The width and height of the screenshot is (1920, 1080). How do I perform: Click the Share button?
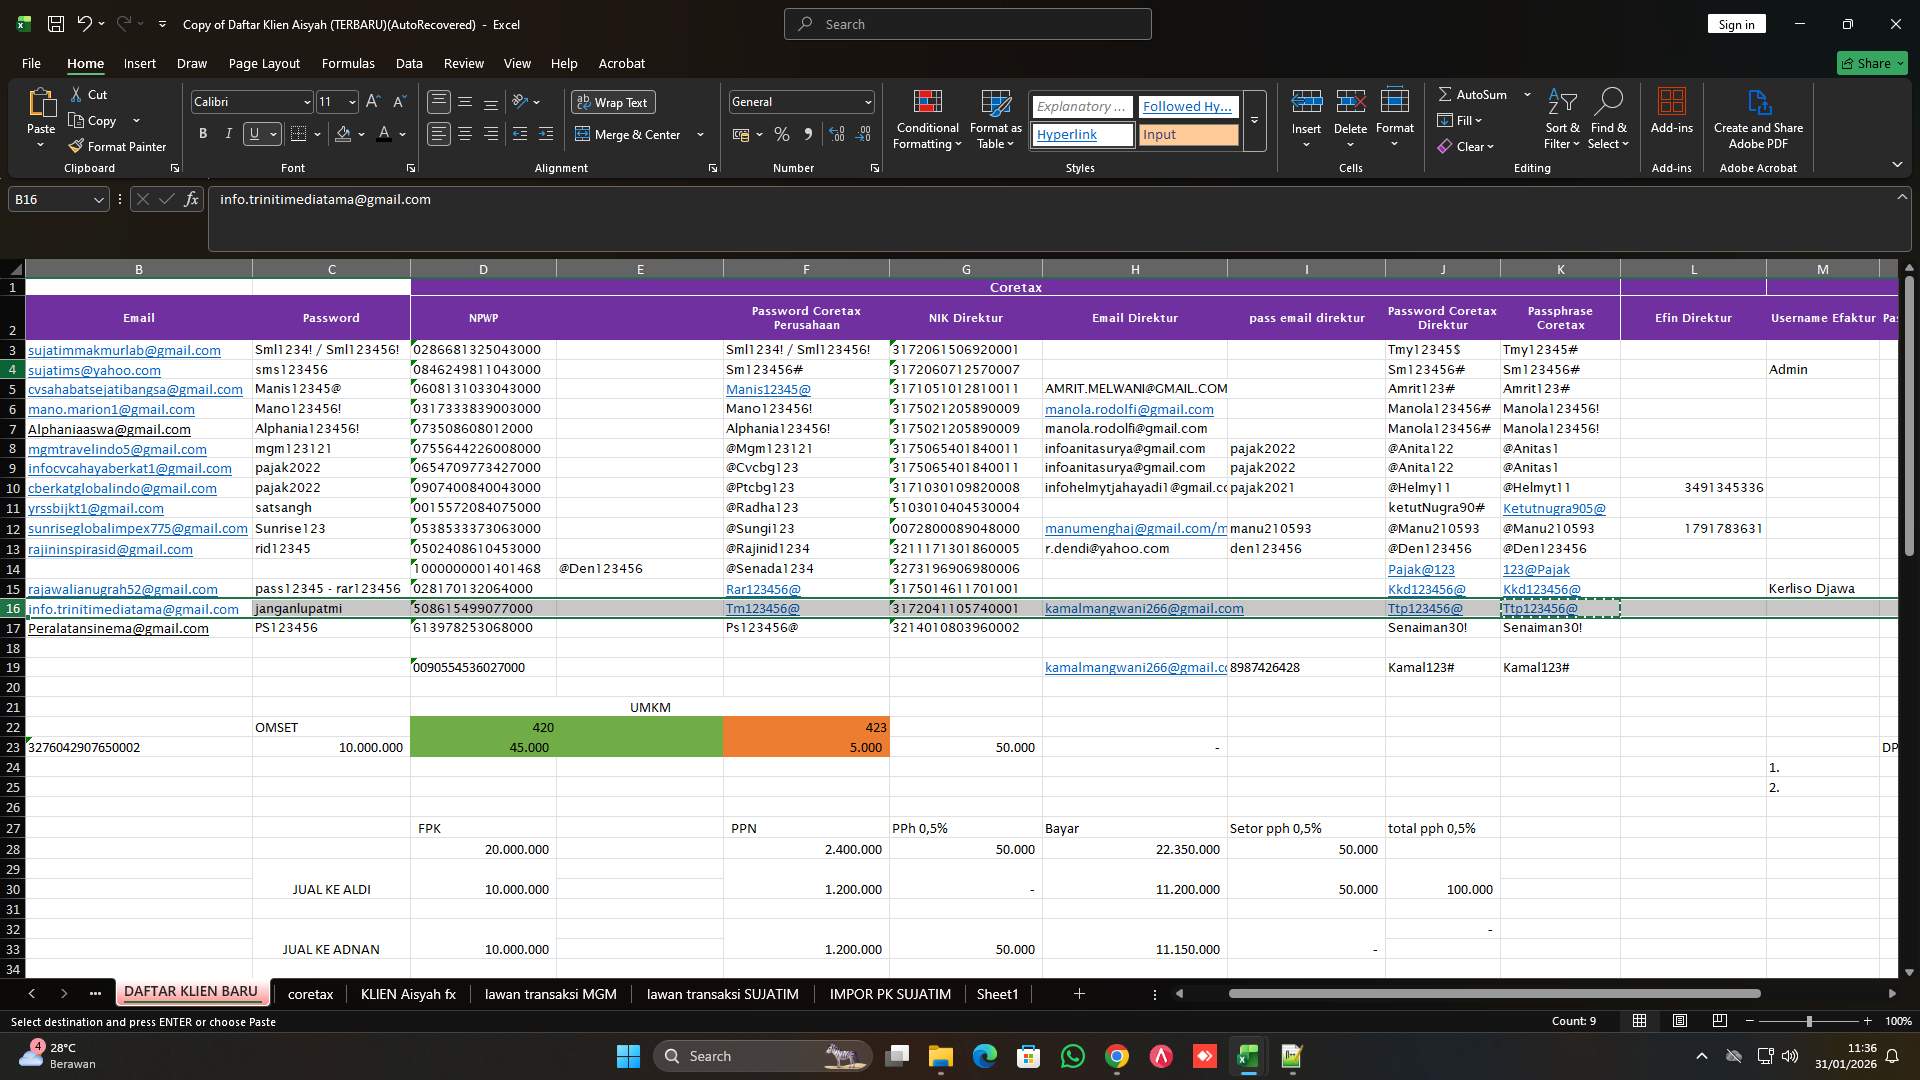(x=1871, y=63)
